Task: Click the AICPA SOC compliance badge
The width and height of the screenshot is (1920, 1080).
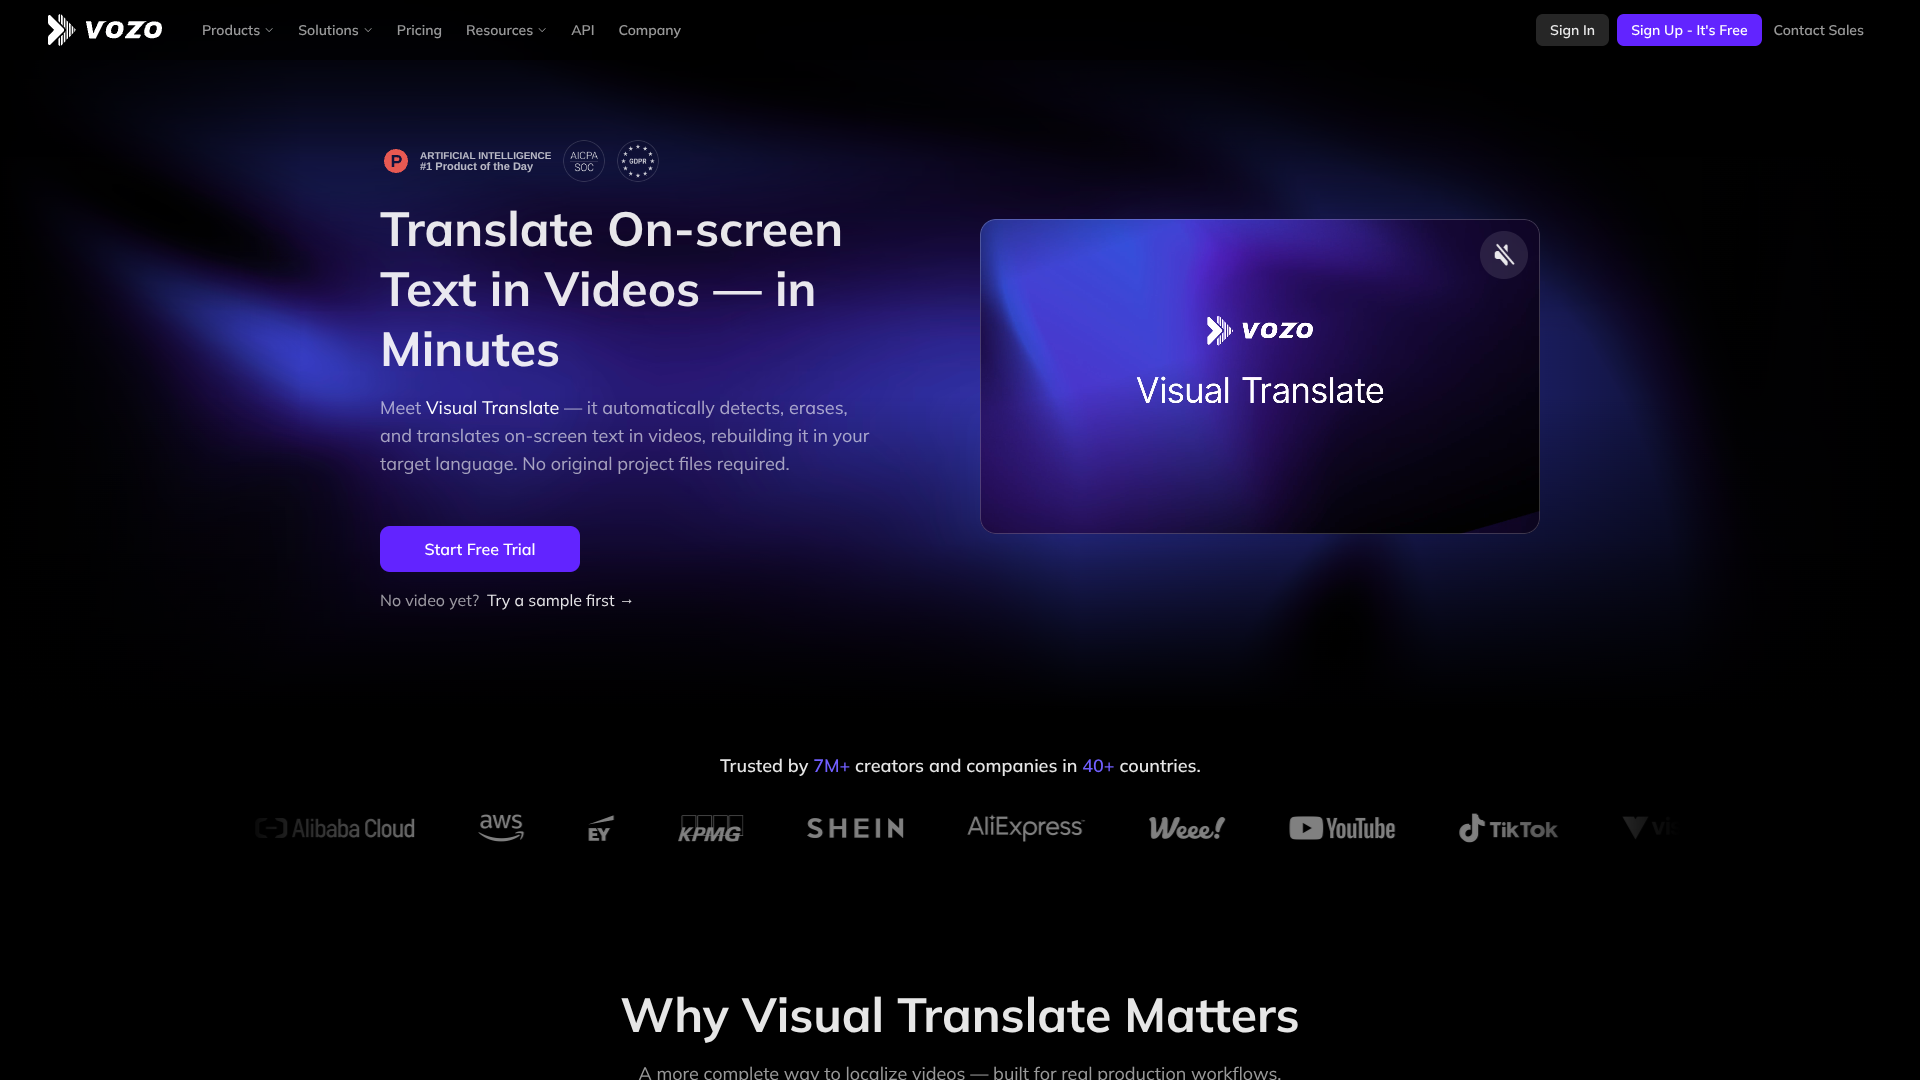Action: 583,160
